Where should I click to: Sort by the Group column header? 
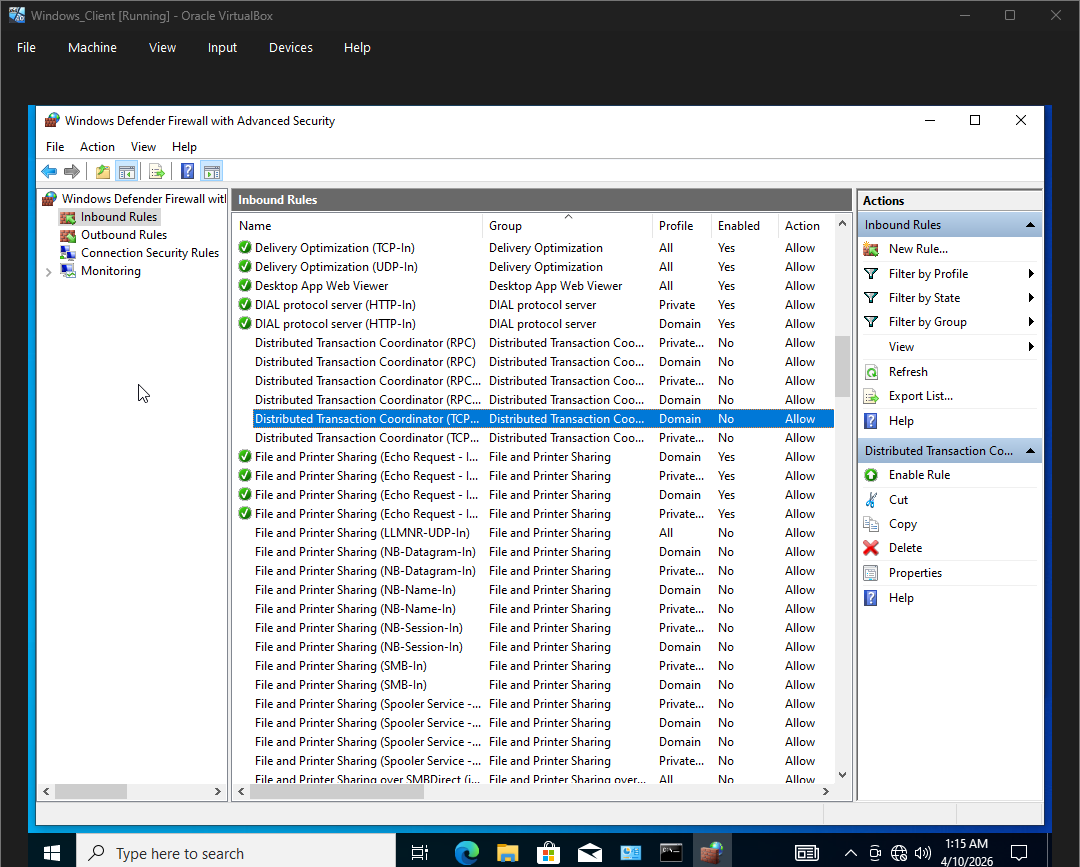[x=568, y=226]
